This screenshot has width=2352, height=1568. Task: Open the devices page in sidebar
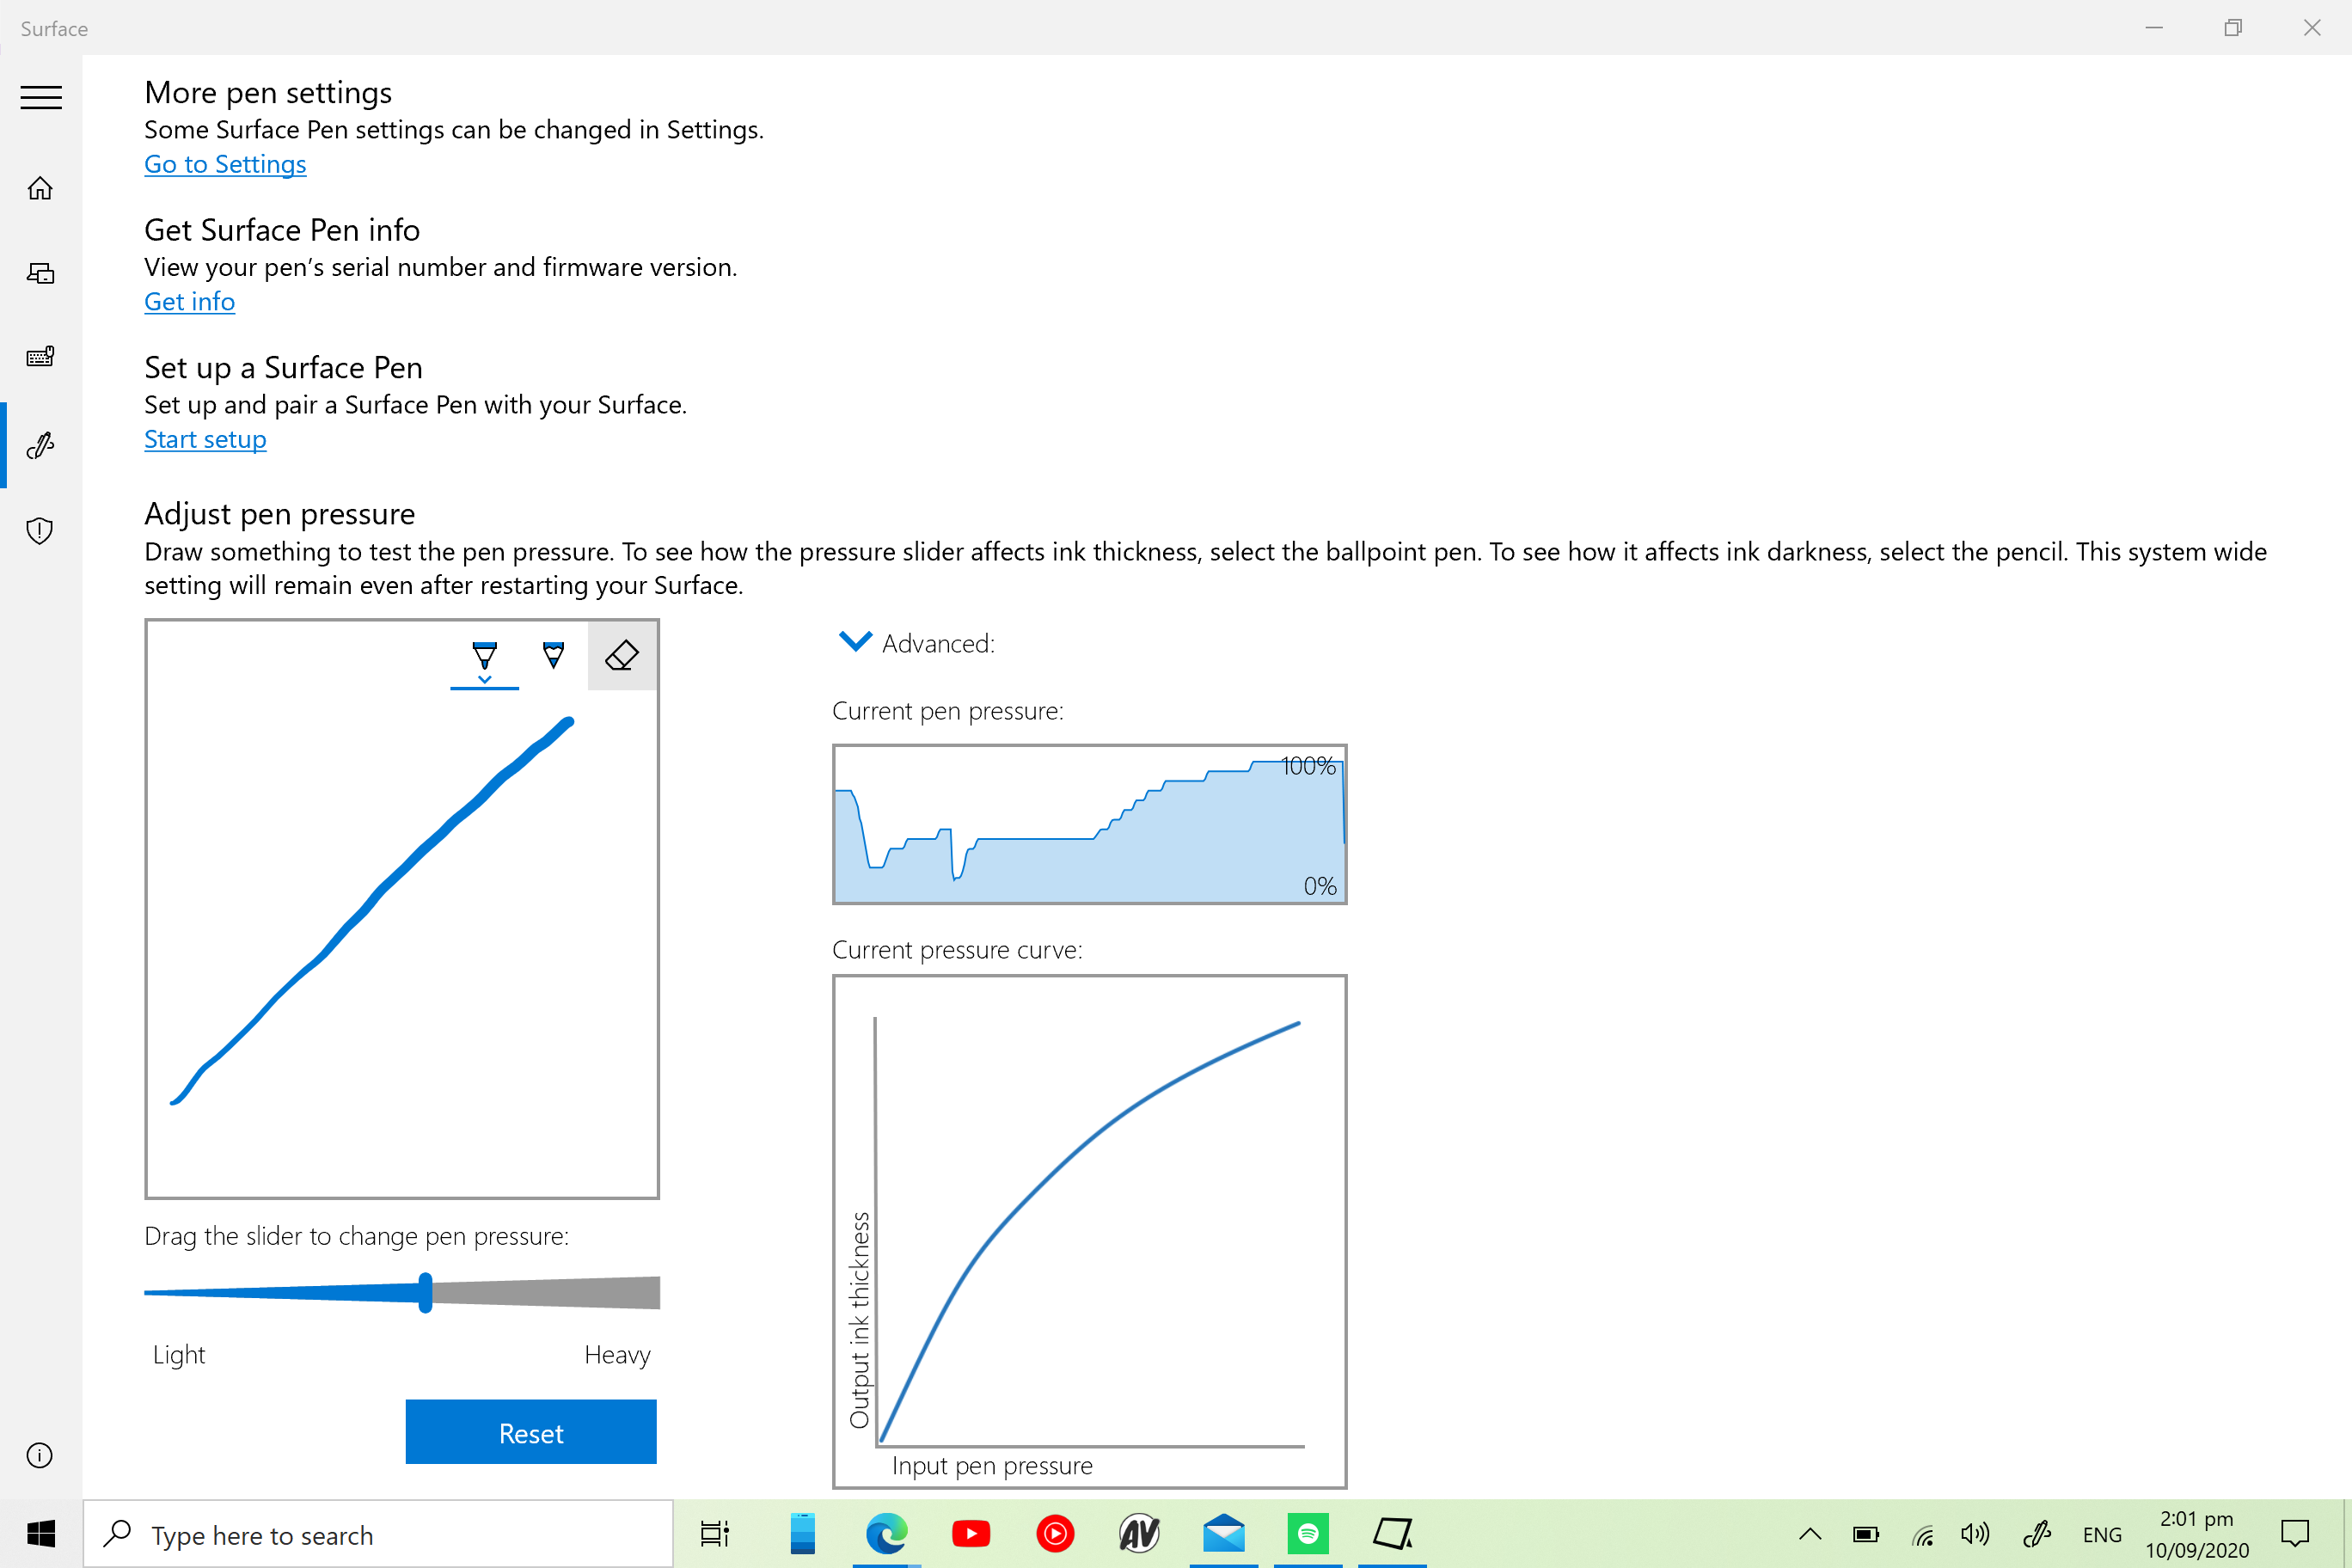[x=40, y=273]
